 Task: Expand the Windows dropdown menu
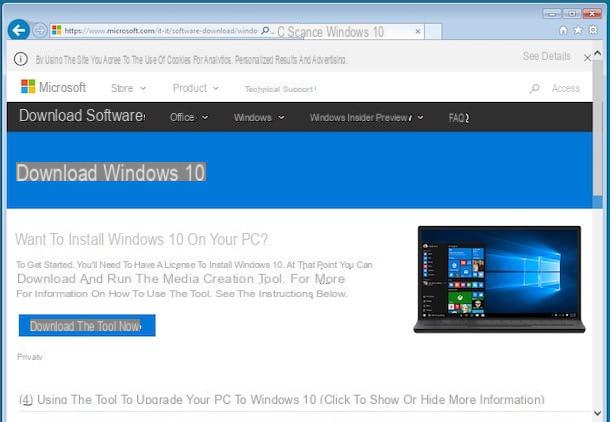[x=259, y=117]
